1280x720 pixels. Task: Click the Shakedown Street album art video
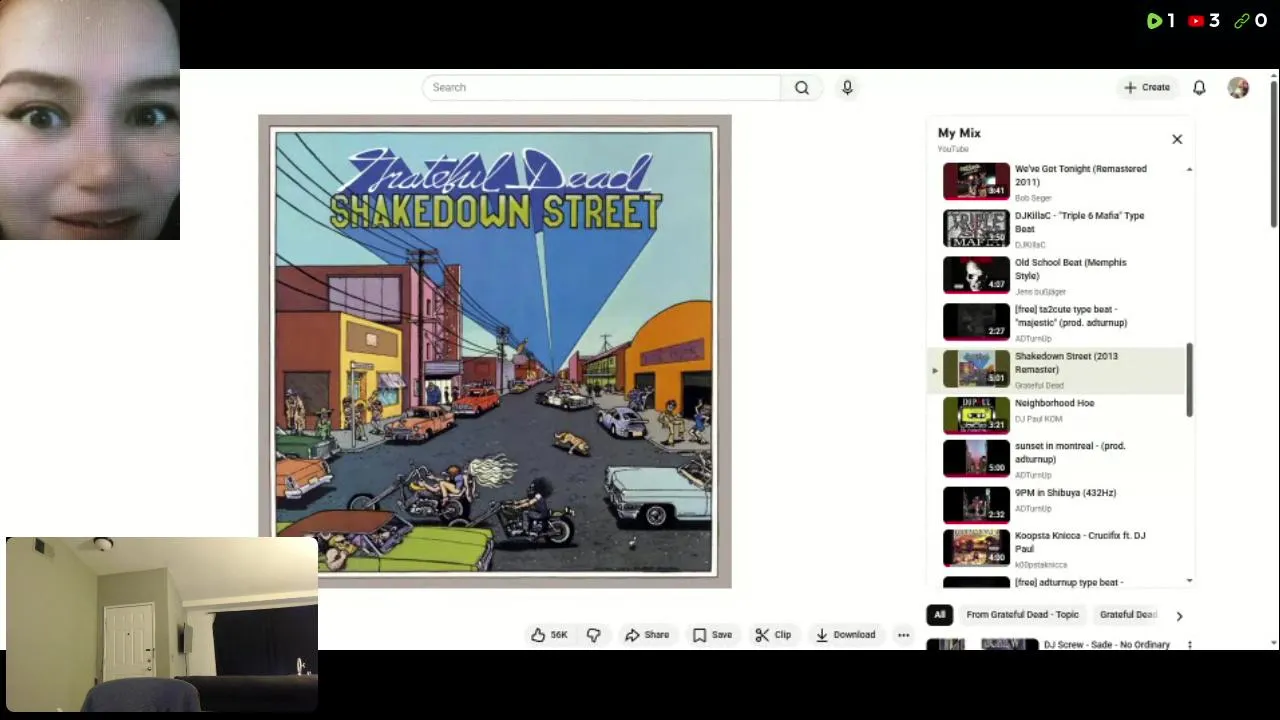point(495,351)
